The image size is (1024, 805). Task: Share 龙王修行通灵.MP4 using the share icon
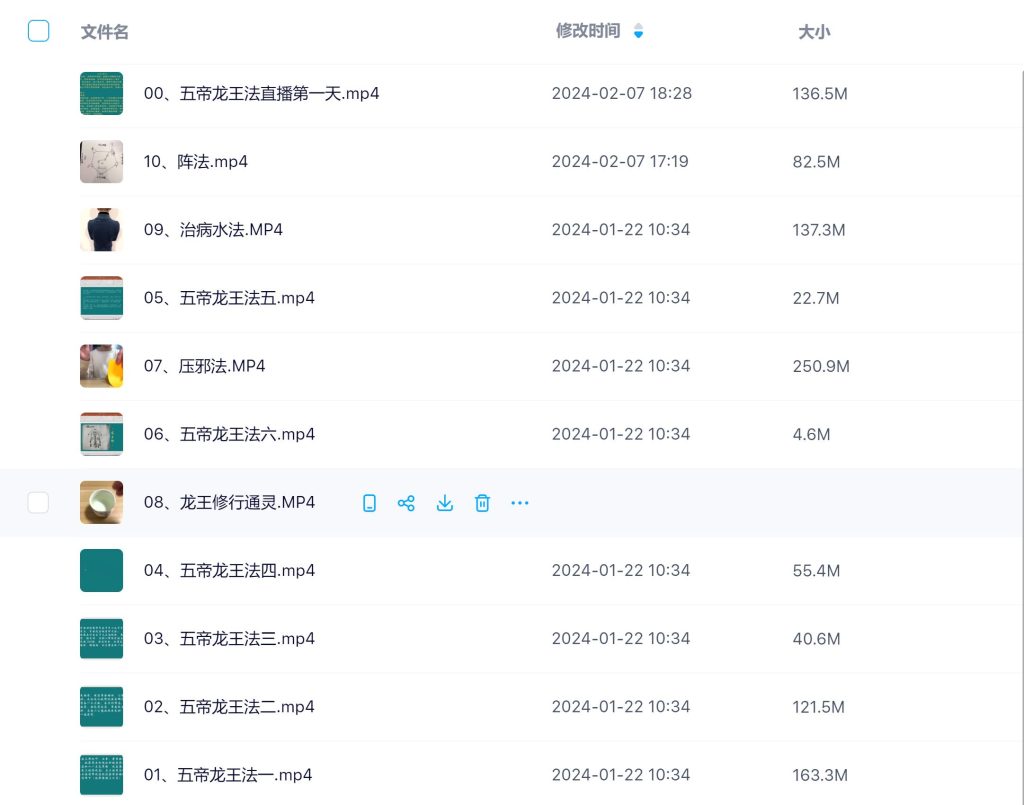pyautogui.click(x=406, y=503)
